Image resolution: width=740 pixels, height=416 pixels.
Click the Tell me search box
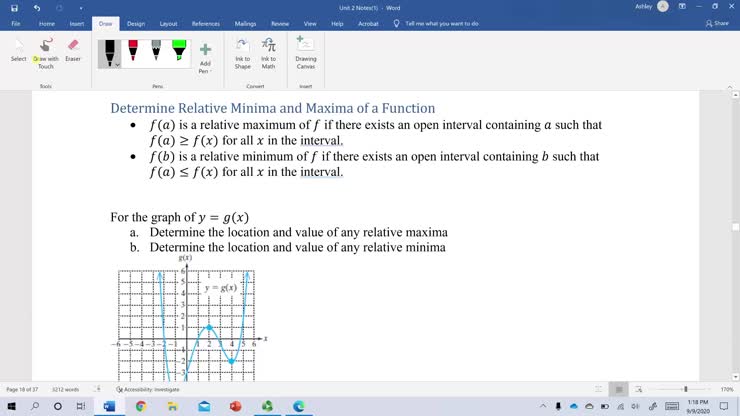[x=441, y=23]
